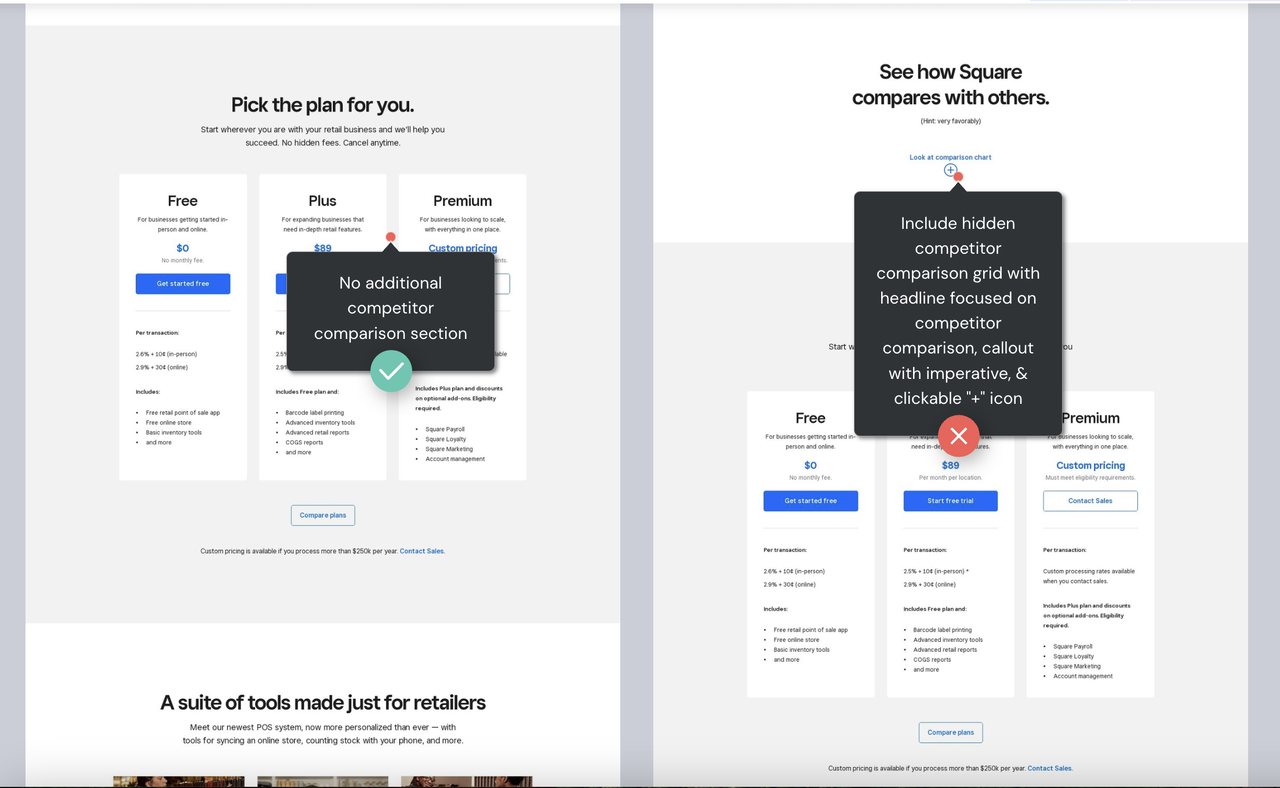1280x788 pixels.
Task: Click '2.6% + 10¢ (in-person)' in left page
Action: (167, 354)
